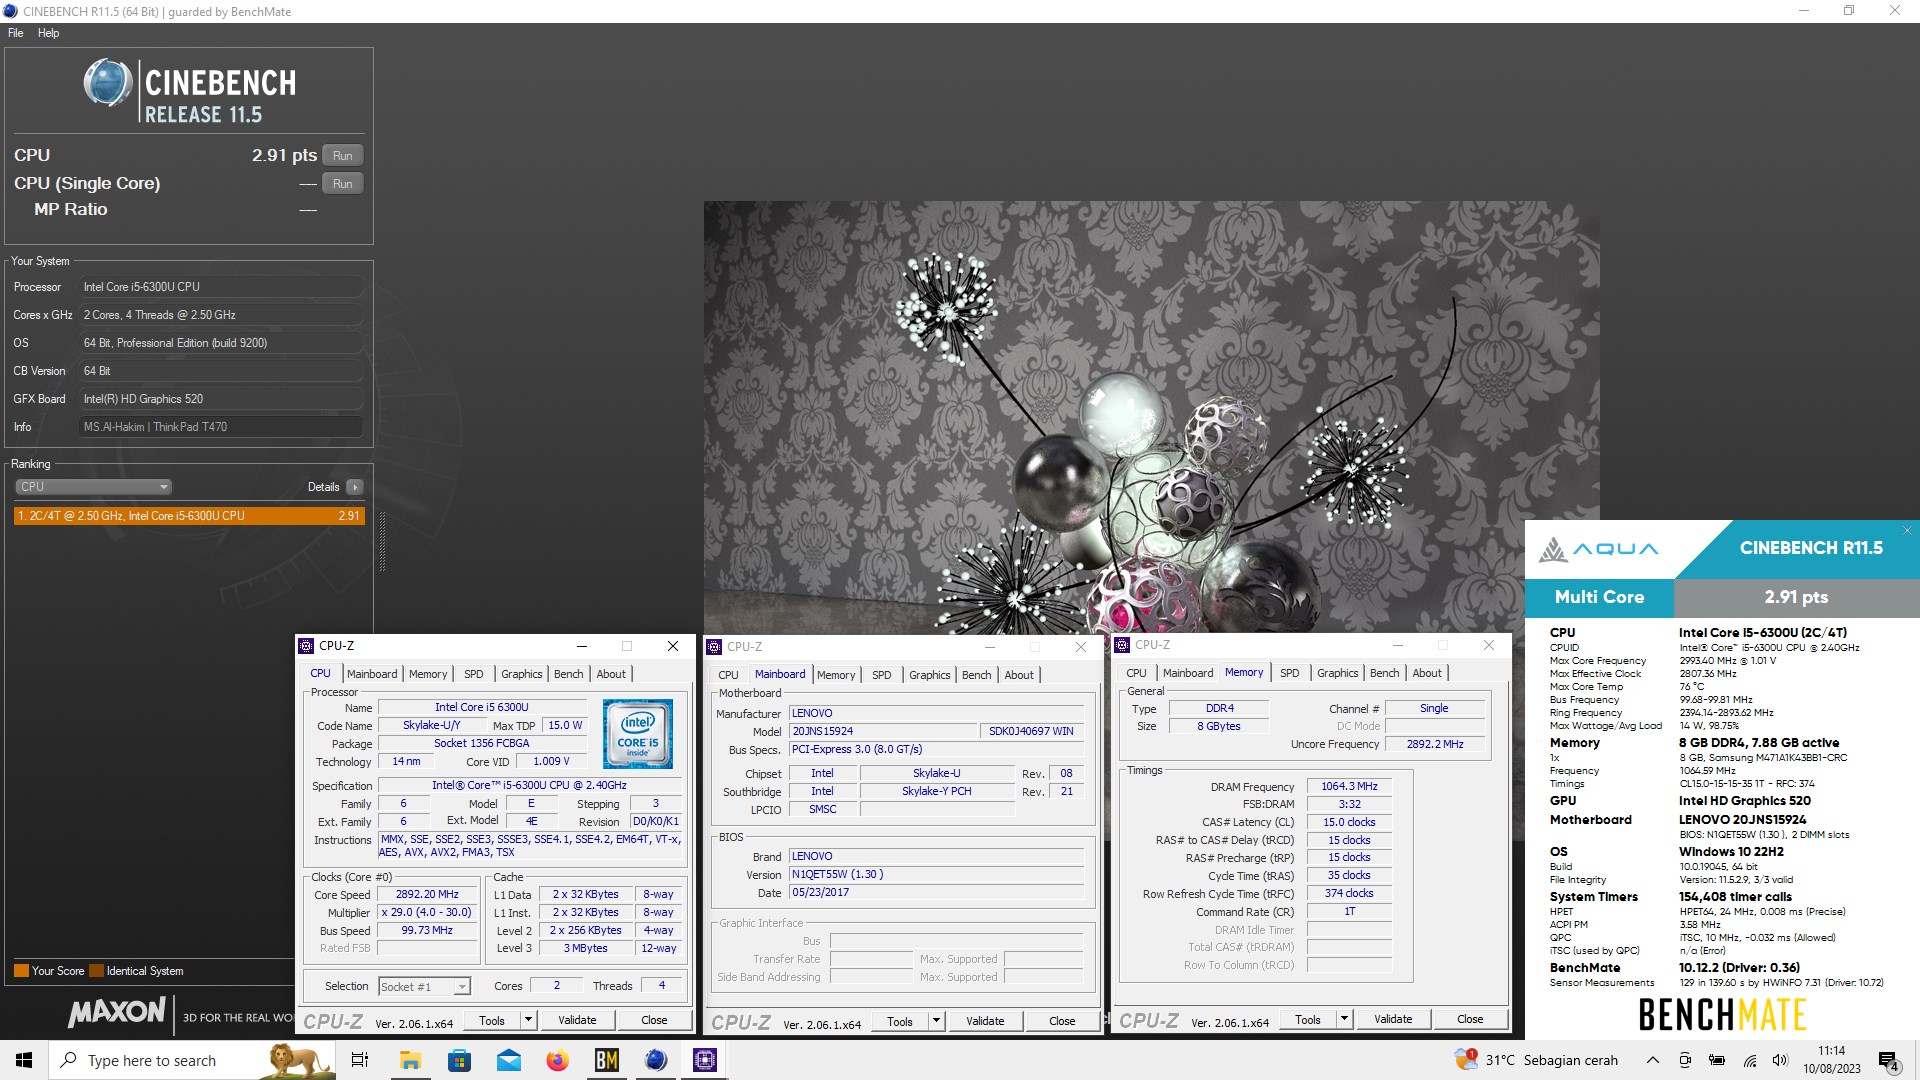Close the BenchMate result overlay
This screenshot has height=1080, width=1920.
point(1907,531)
